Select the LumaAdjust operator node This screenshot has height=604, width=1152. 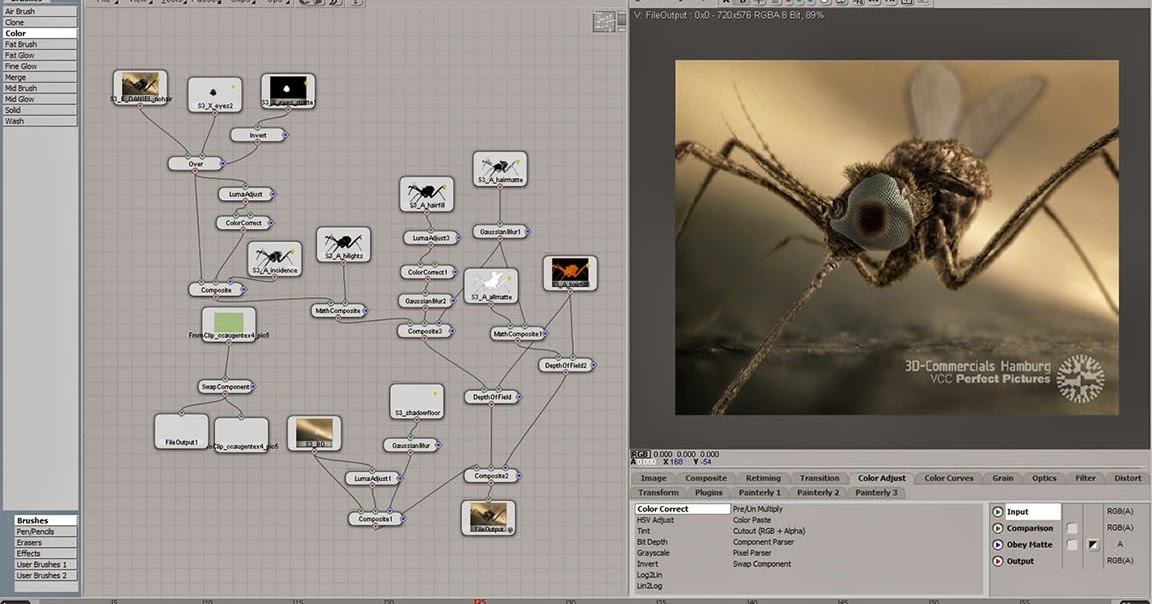[245, 194]
